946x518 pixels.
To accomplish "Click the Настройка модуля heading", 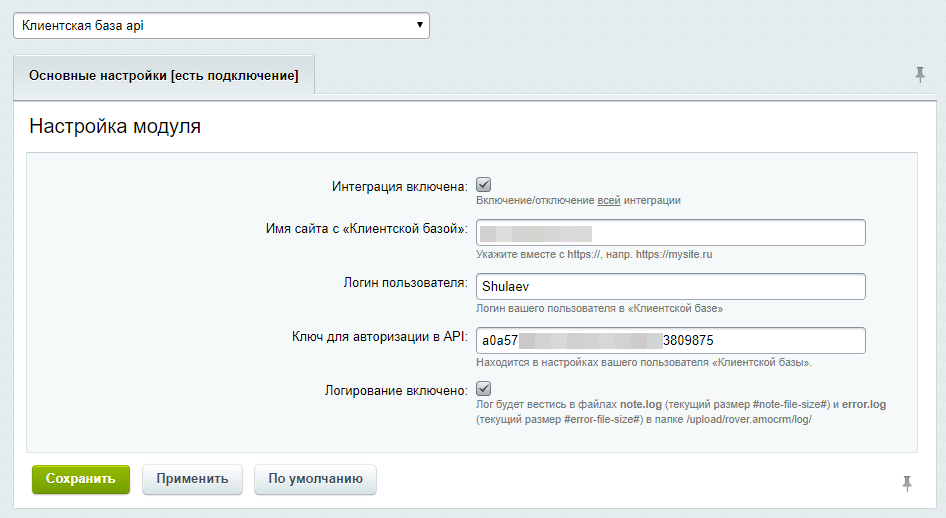I will [x=115, y=126].
